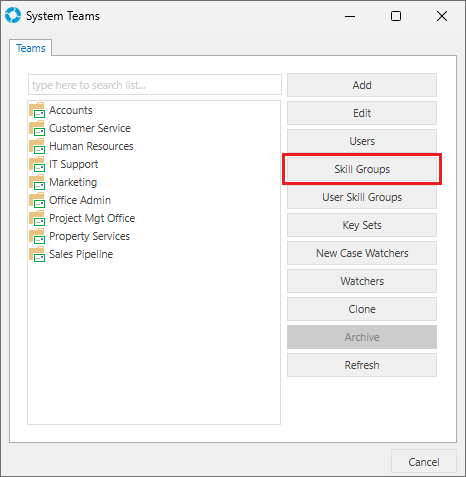466x477 pixels.
Task: Open the Key Sets button
Action: click(362, 225)
